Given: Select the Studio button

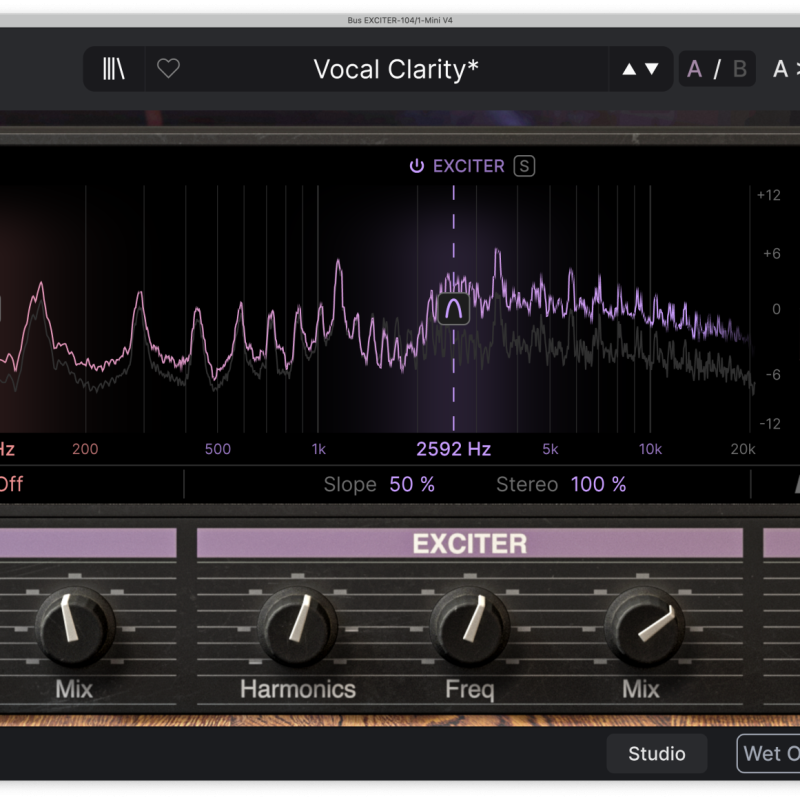Looking at the screenshot, I should (657, 754).
